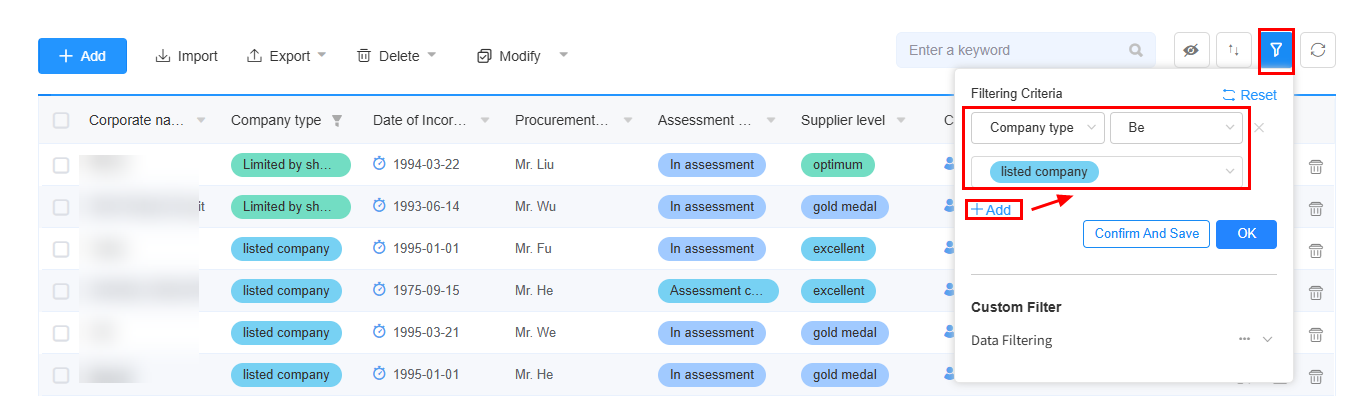Click trash icon in first row
Viewport: 1371px width, 396px height.
pyautogui.click(x=1316, y=166)
